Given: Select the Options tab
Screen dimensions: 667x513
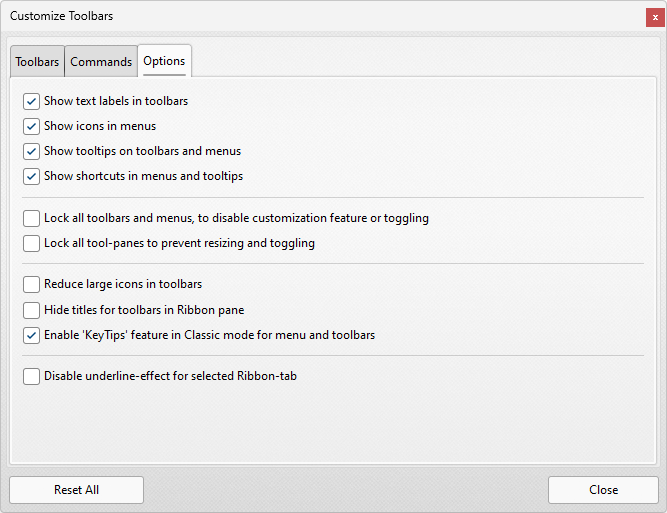Looking at the screenshot, I should coord(164,61).
